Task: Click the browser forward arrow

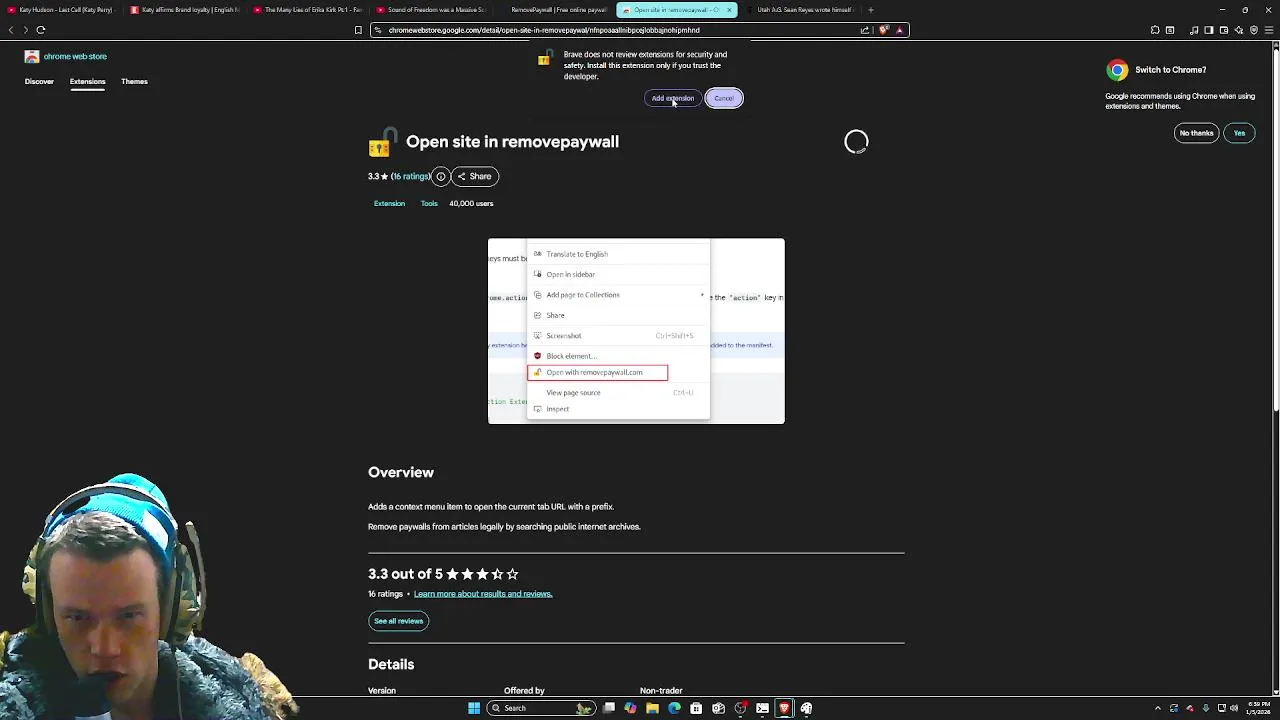Action: click(x=26, y=30)
